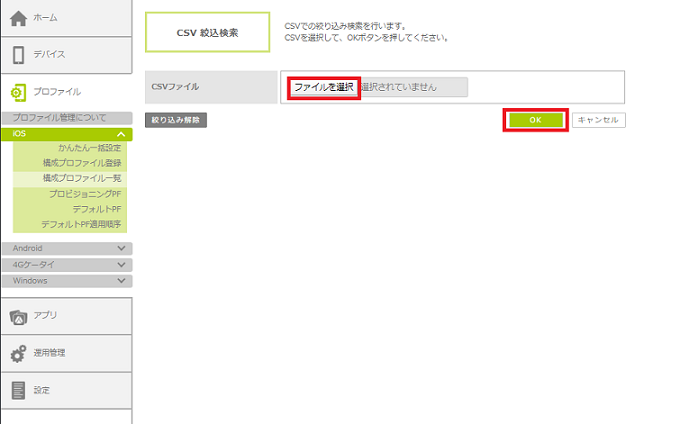Click プロファイル管理について link
This screenshot has width=680, height=424.
(x=59, y=118)
